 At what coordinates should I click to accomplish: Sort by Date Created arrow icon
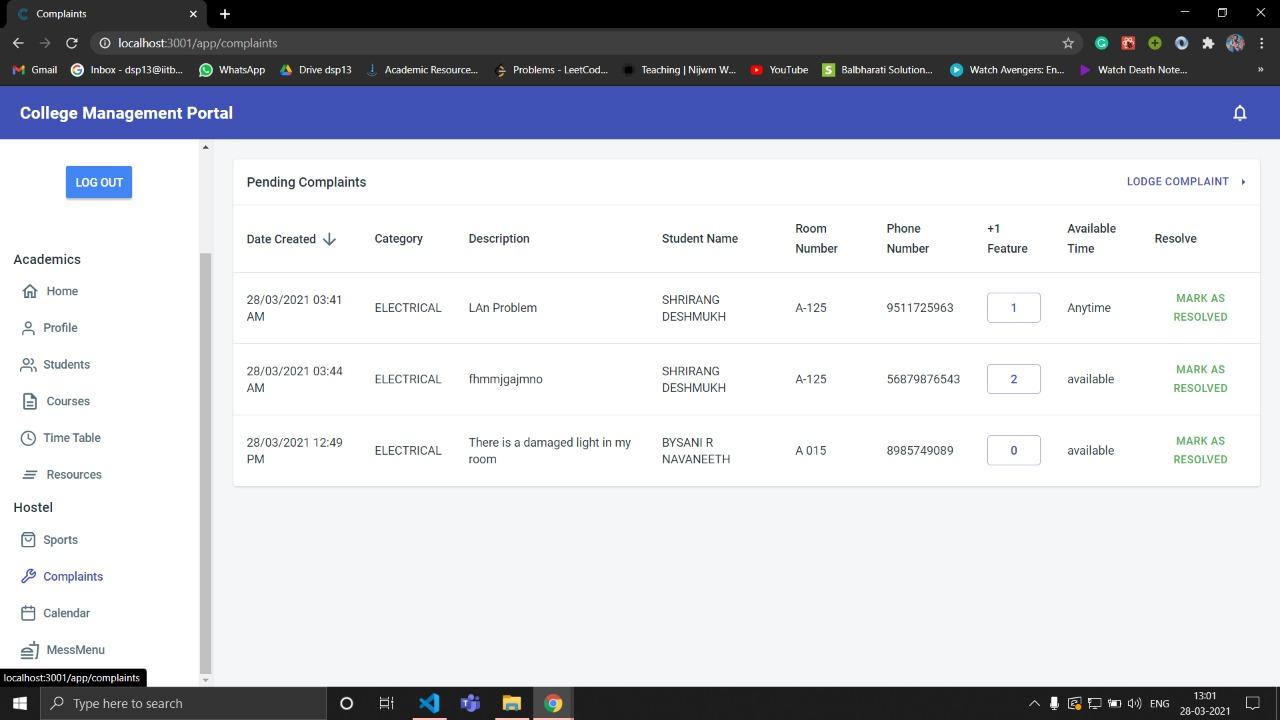(329, 239)
